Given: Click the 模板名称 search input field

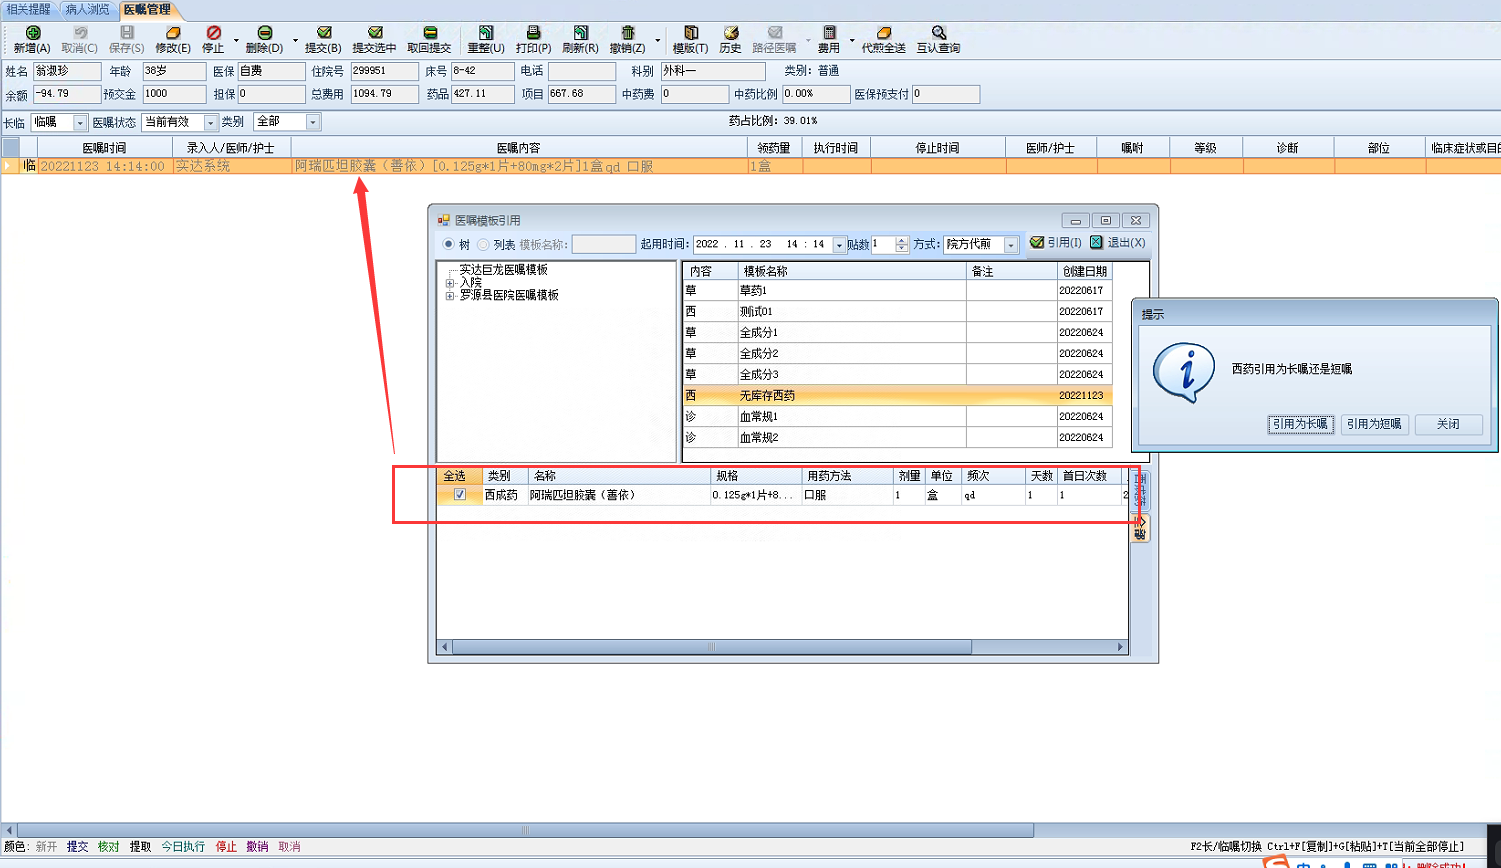Looking at the screenshot, I should (x=603, y=244).
